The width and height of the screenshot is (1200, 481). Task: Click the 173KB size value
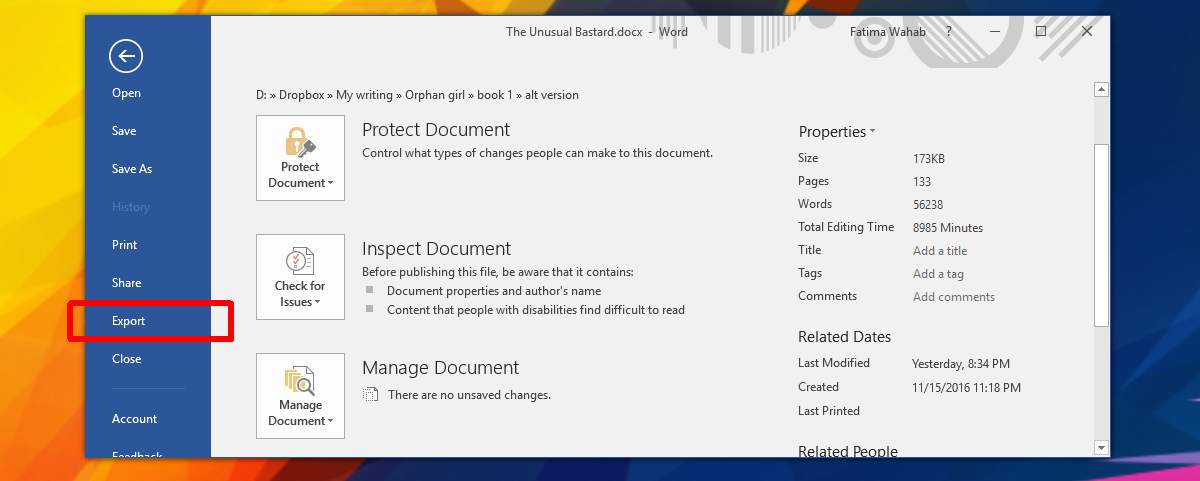point(929,159)
